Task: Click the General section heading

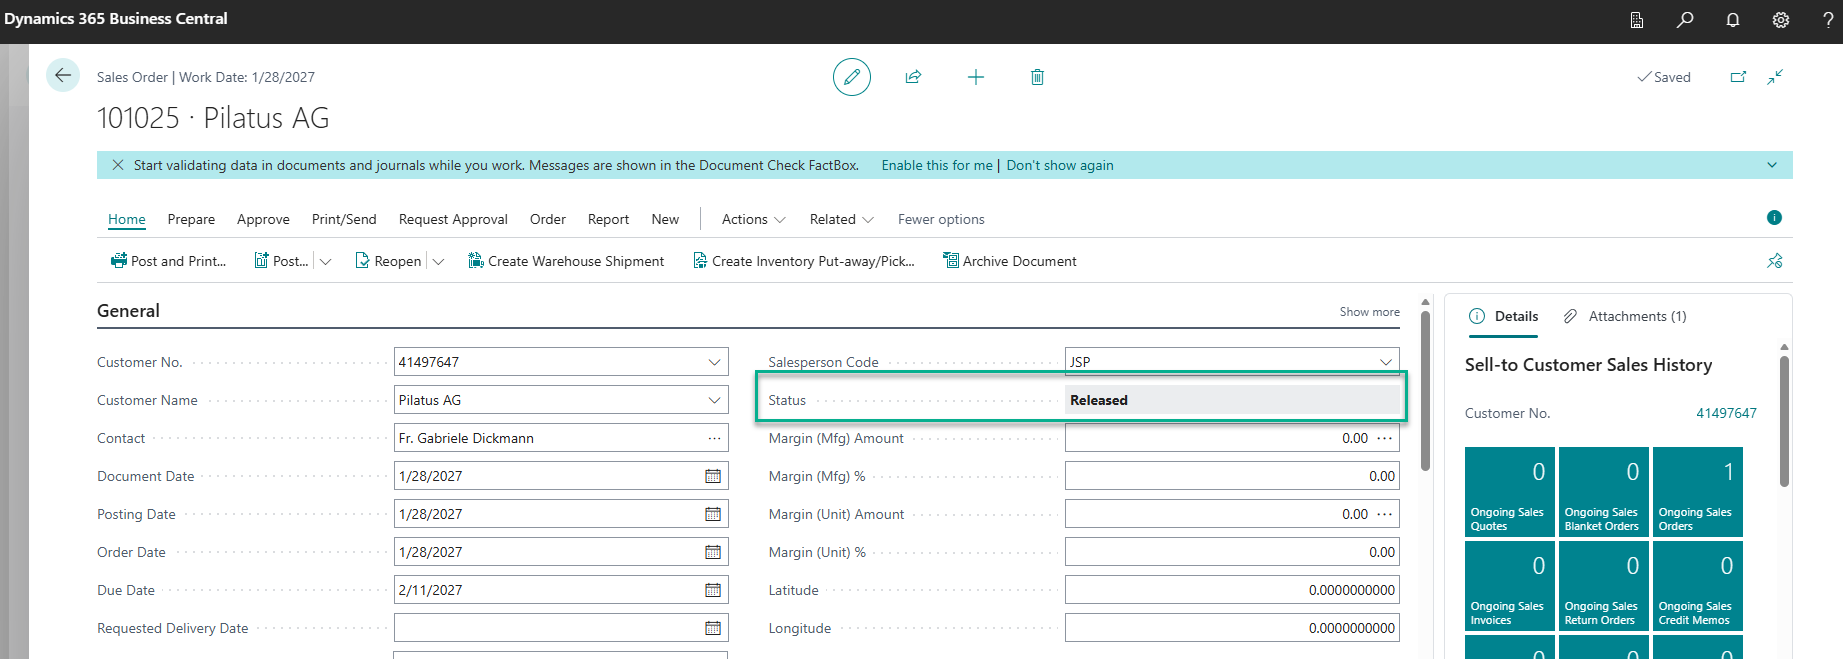Action: pos(128,311)
